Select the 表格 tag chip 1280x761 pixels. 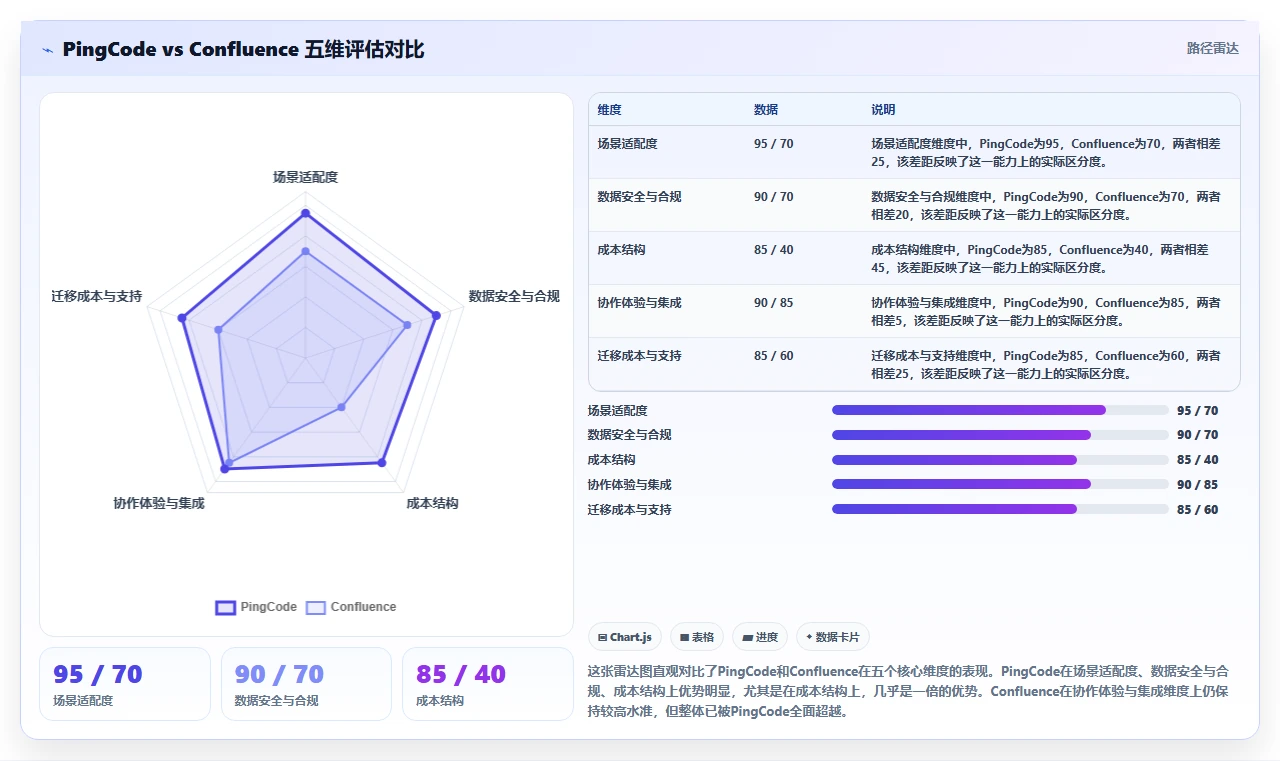coord(697,637)
